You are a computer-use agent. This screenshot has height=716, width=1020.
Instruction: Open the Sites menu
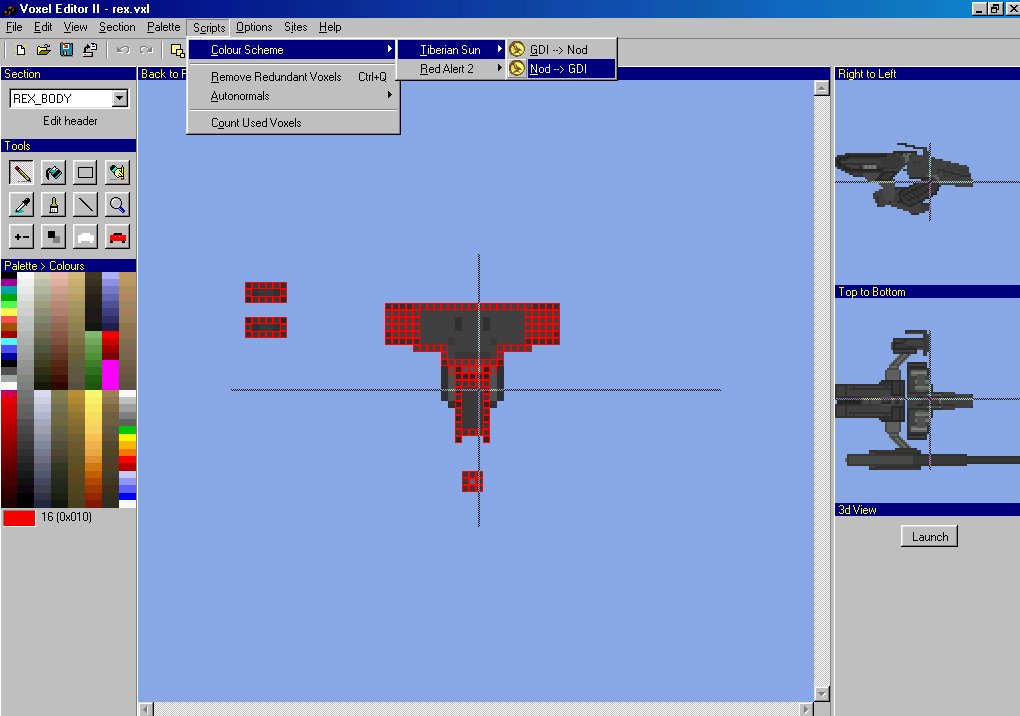point(295,27)
